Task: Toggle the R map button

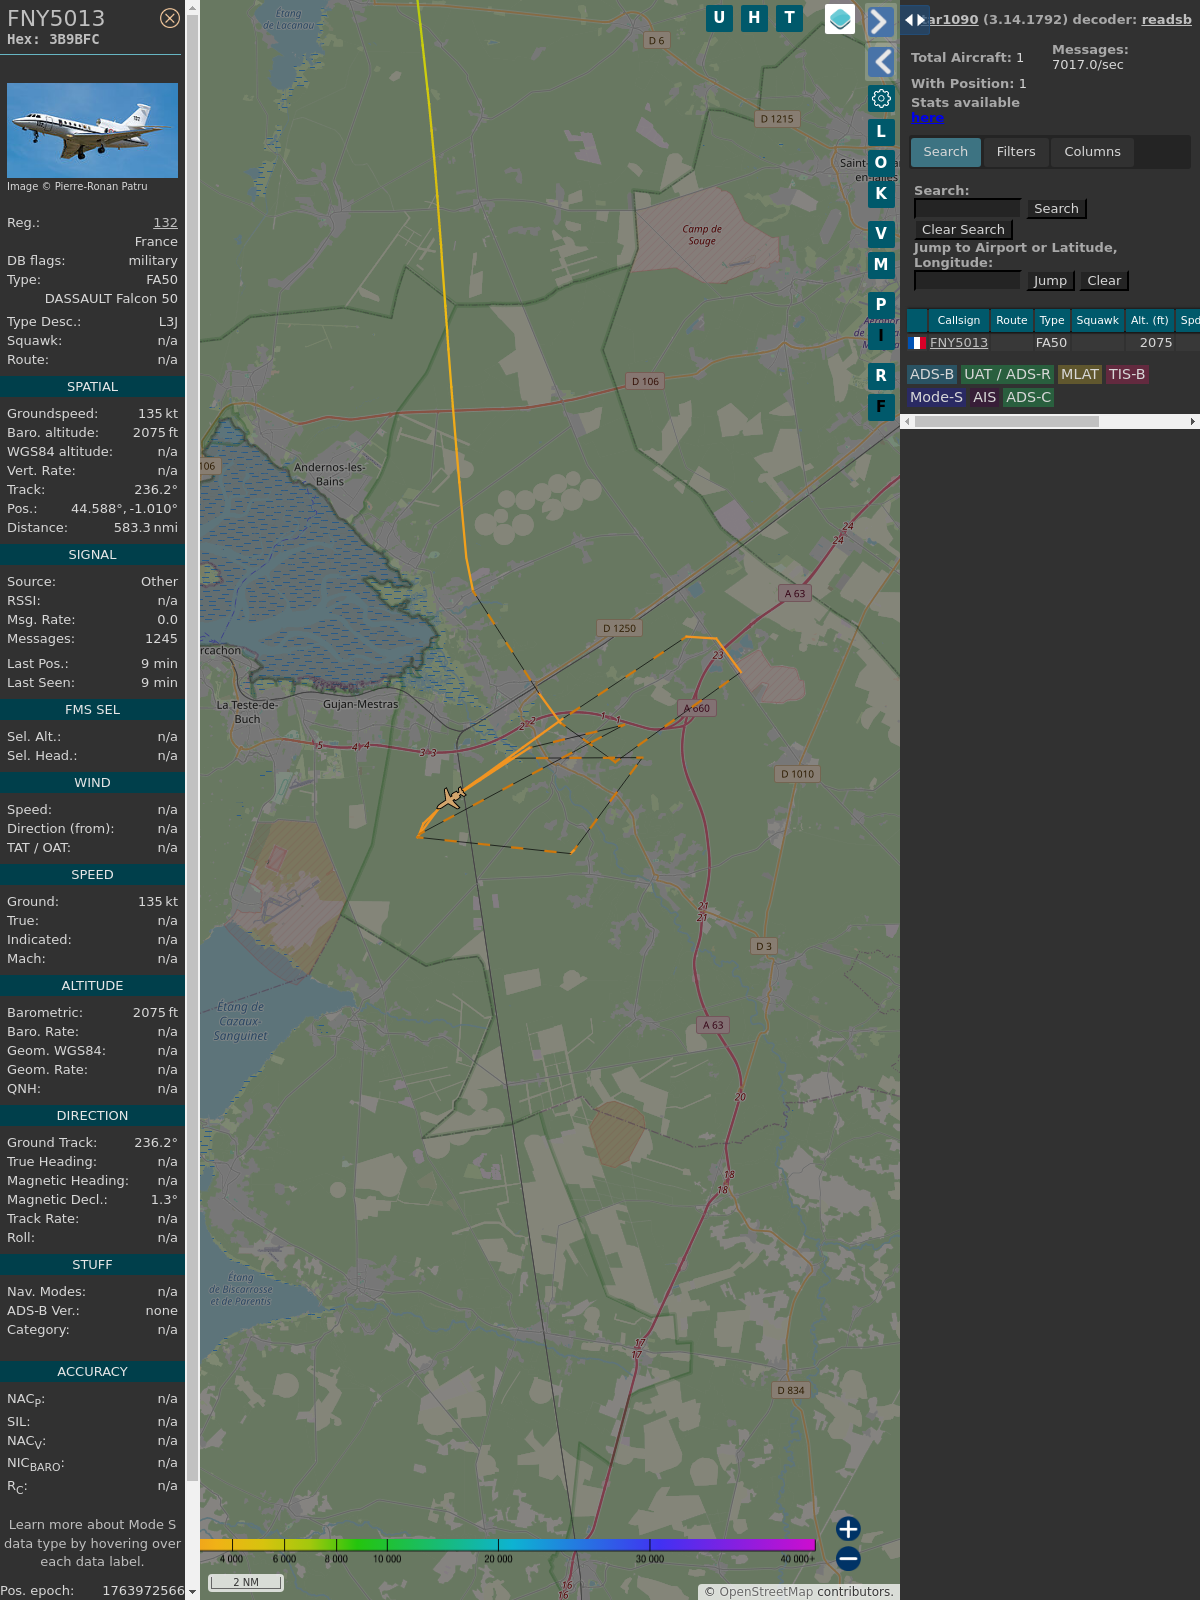Action: pyautogui.click(x=881, y=376)
